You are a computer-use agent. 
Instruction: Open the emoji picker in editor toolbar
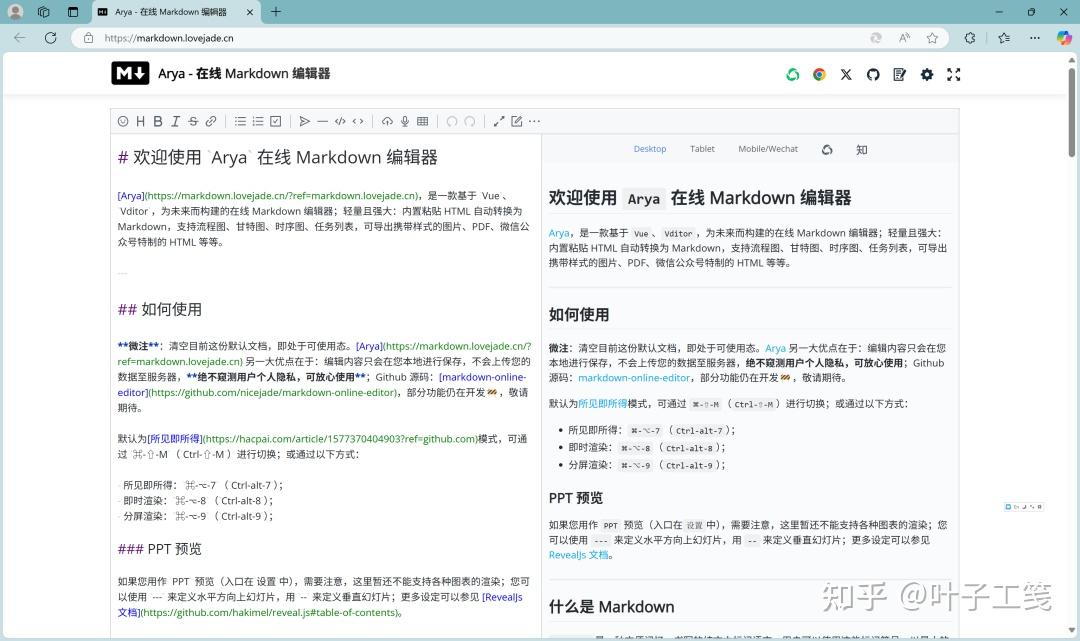tap(123, 121)
